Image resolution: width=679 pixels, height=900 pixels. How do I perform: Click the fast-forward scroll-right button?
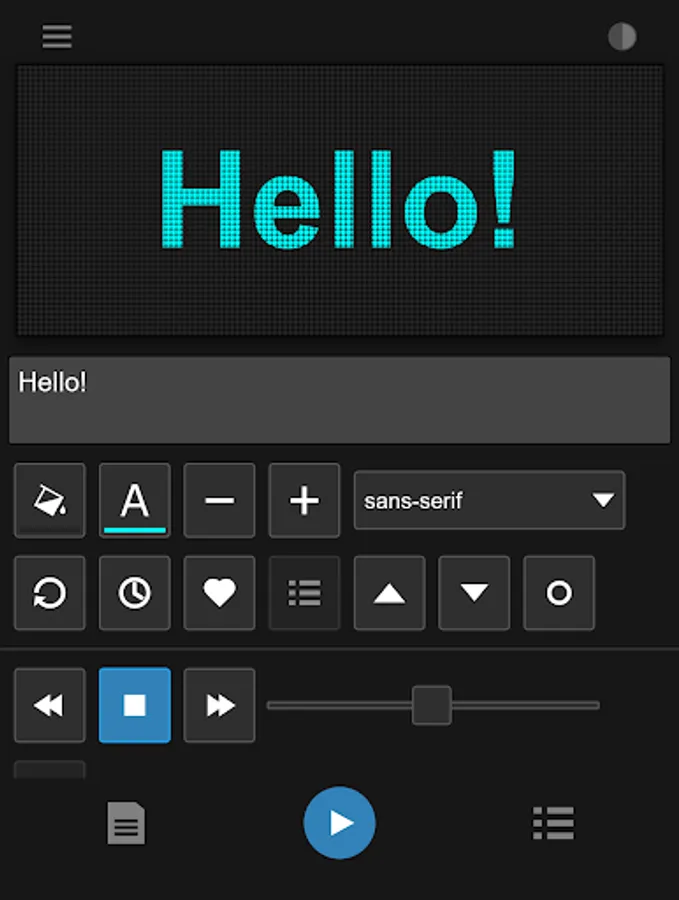pos(219,705)
